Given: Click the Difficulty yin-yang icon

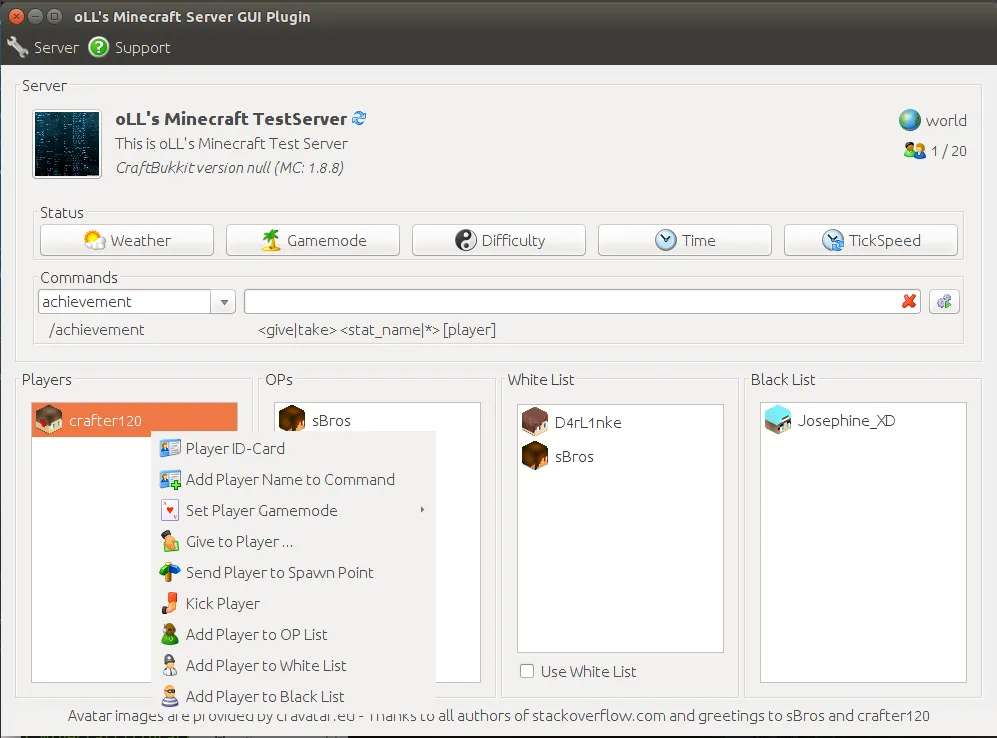Looking at the screenshot, I should [x=465, y=240].
